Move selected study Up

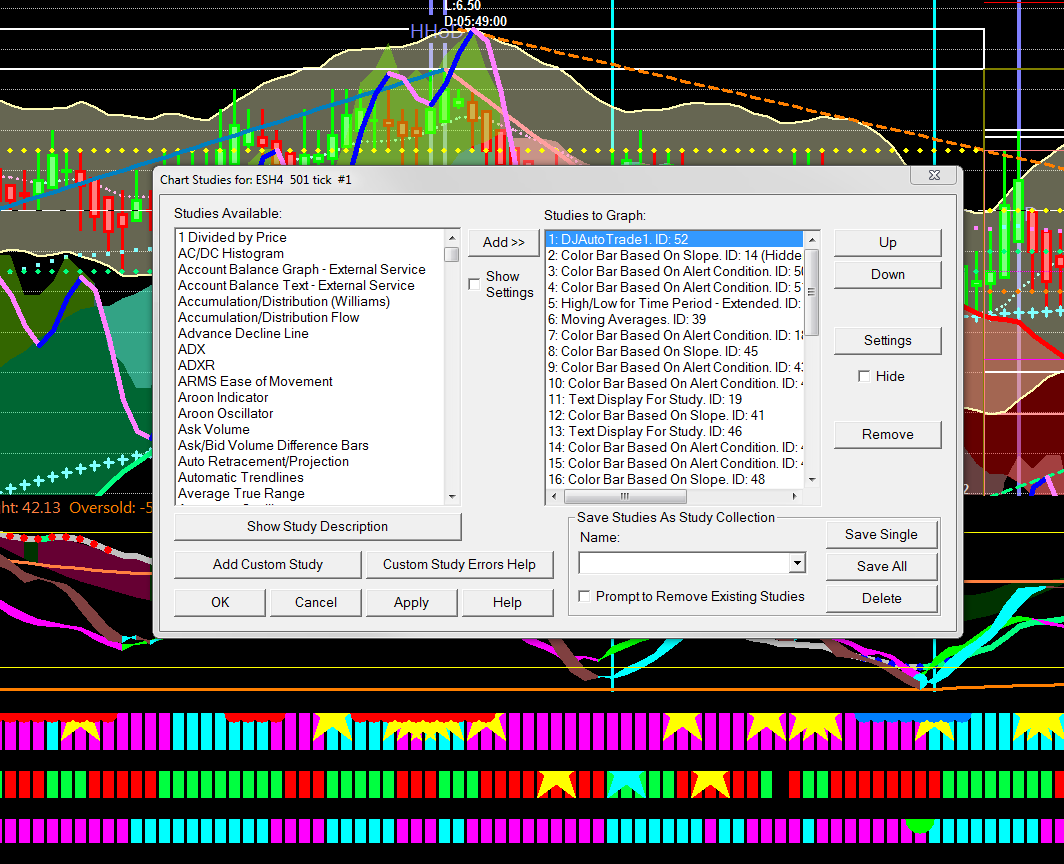887,243
